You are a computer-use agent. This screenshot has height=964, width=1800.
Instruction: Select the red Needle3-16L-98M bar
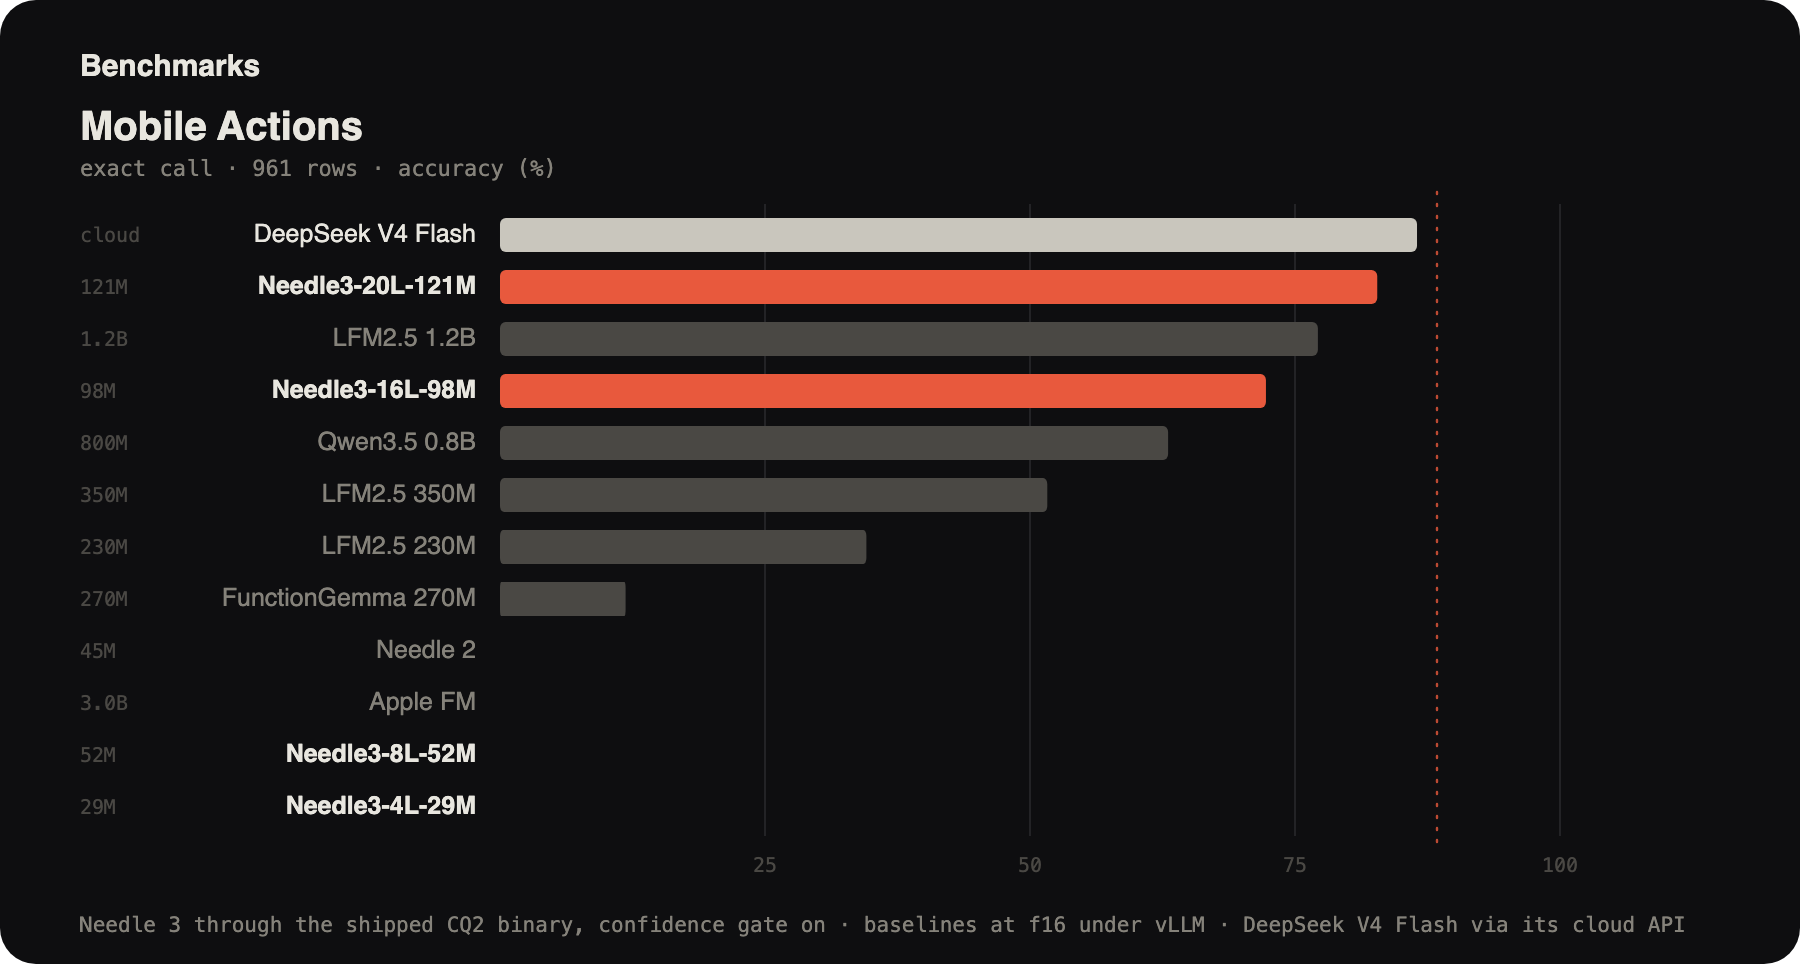point(883,391)
